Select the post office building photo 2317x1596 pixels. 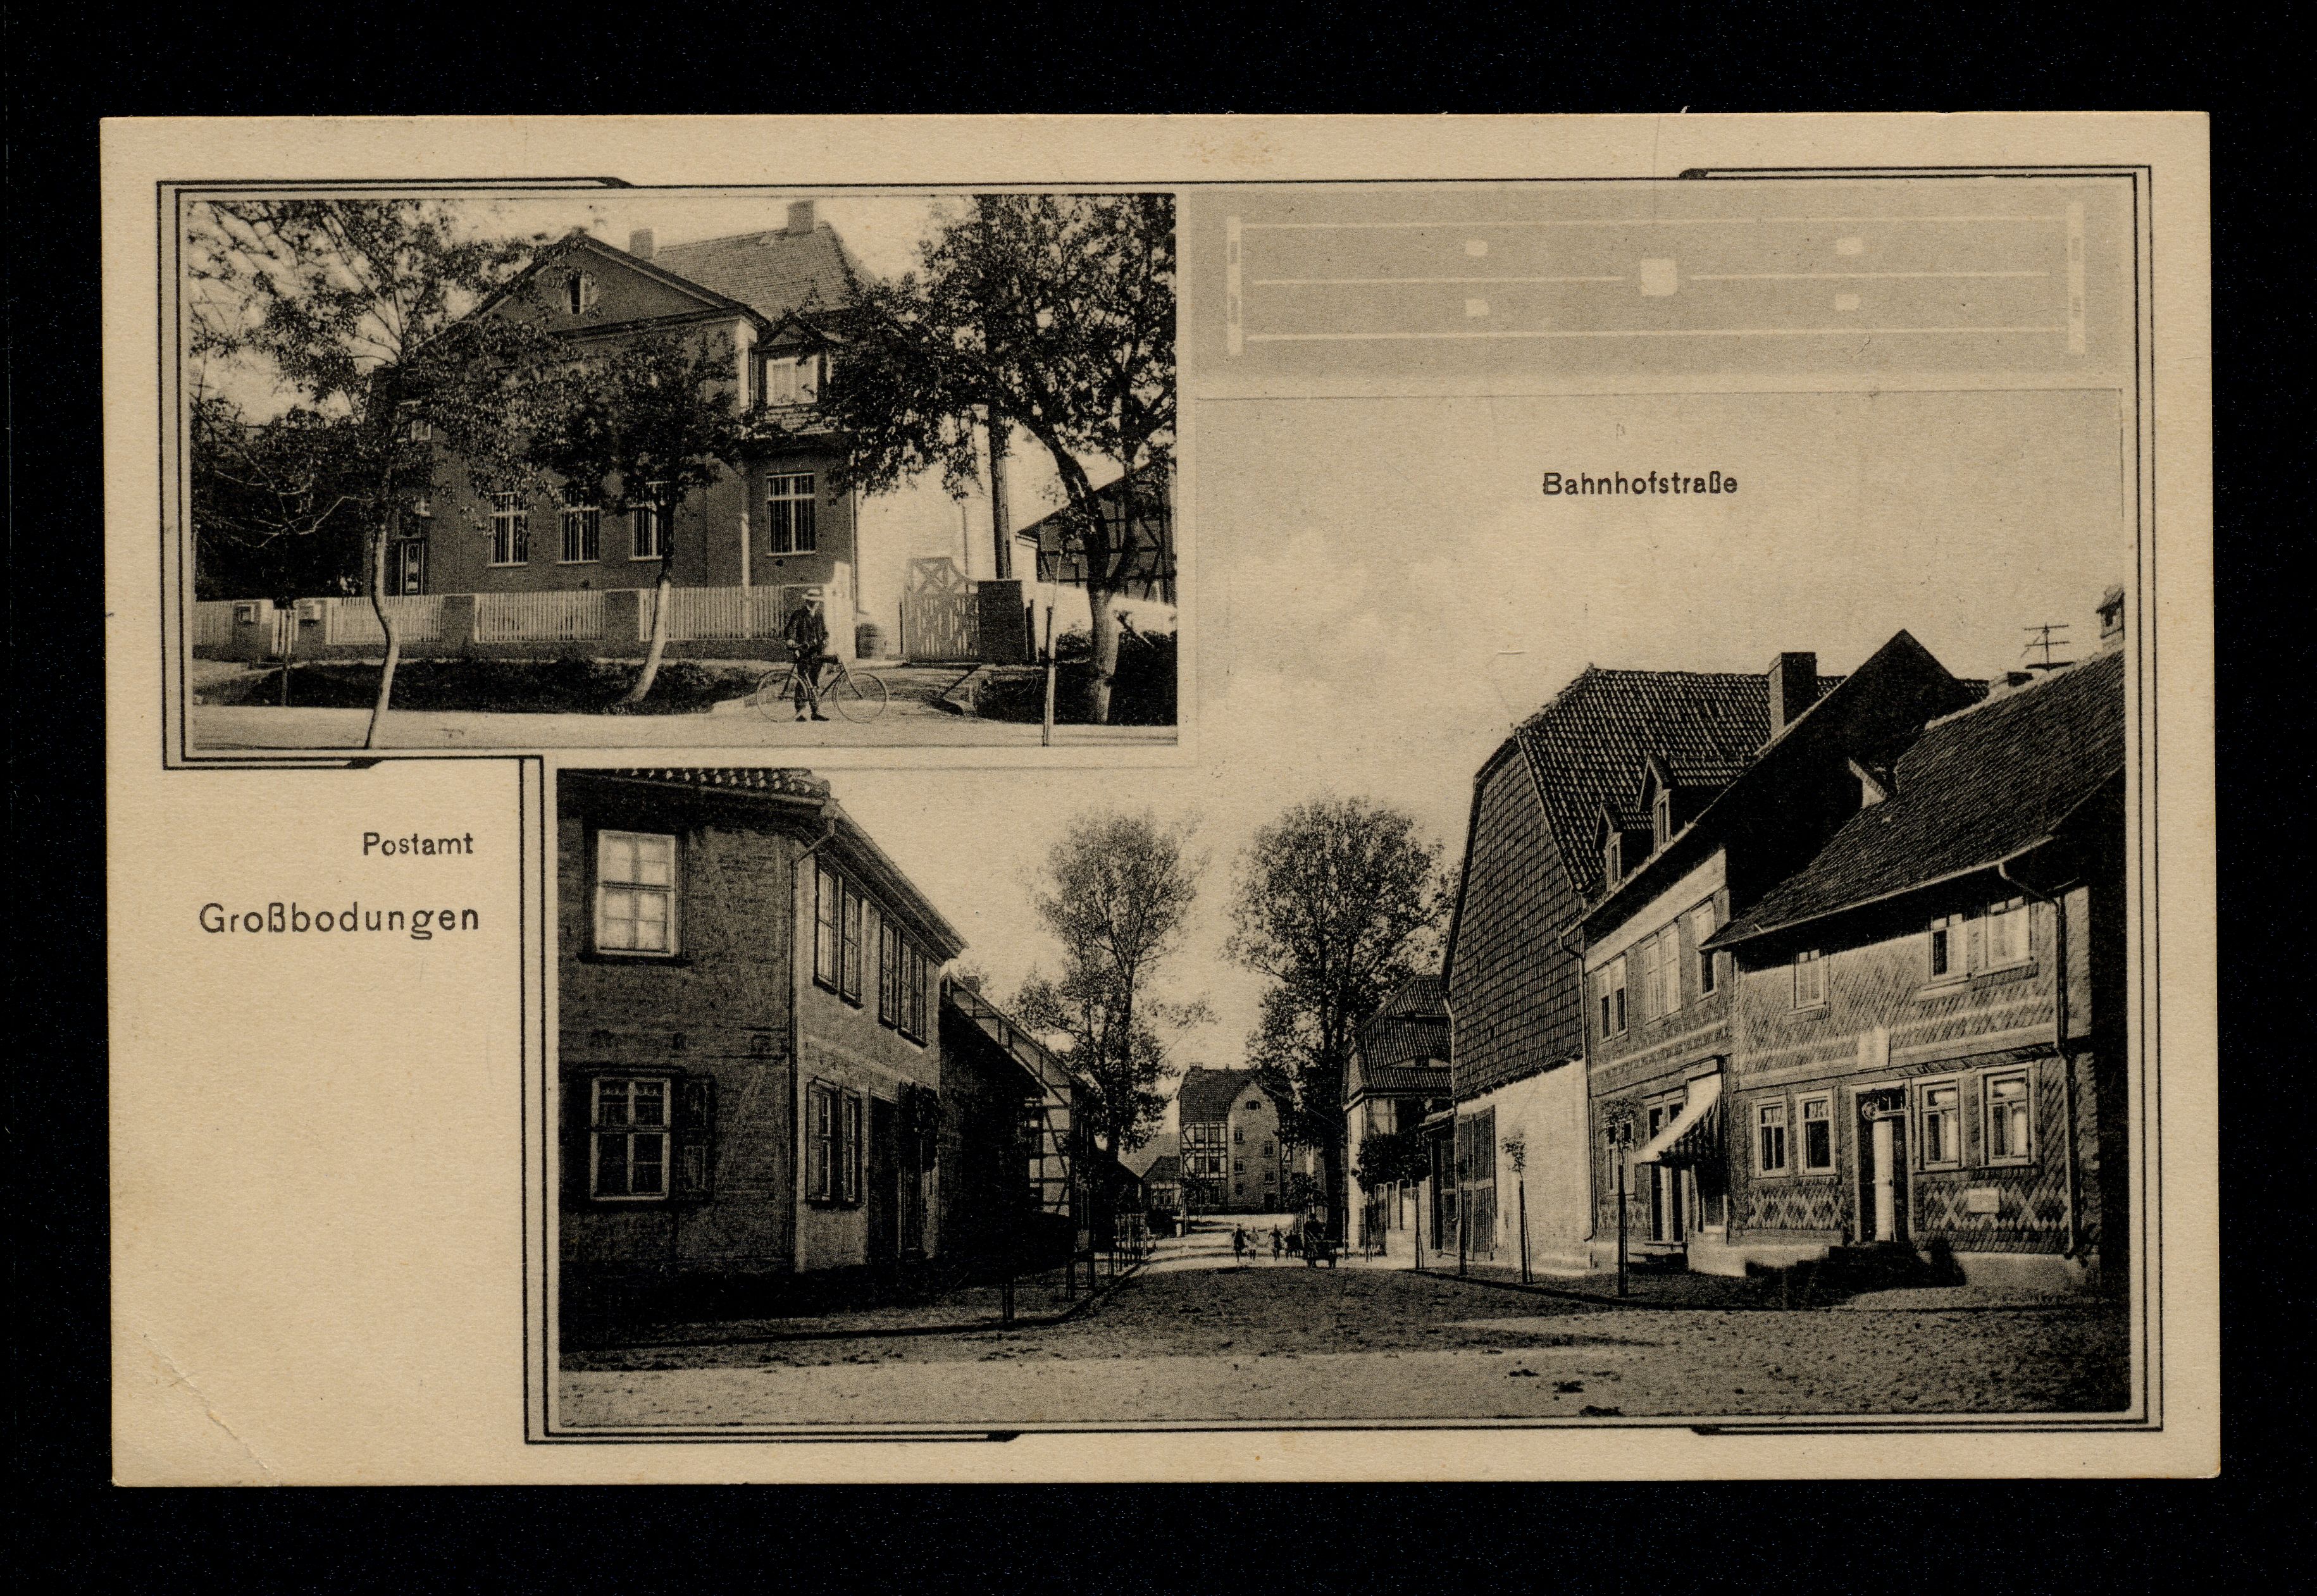(x=683, y=470)
